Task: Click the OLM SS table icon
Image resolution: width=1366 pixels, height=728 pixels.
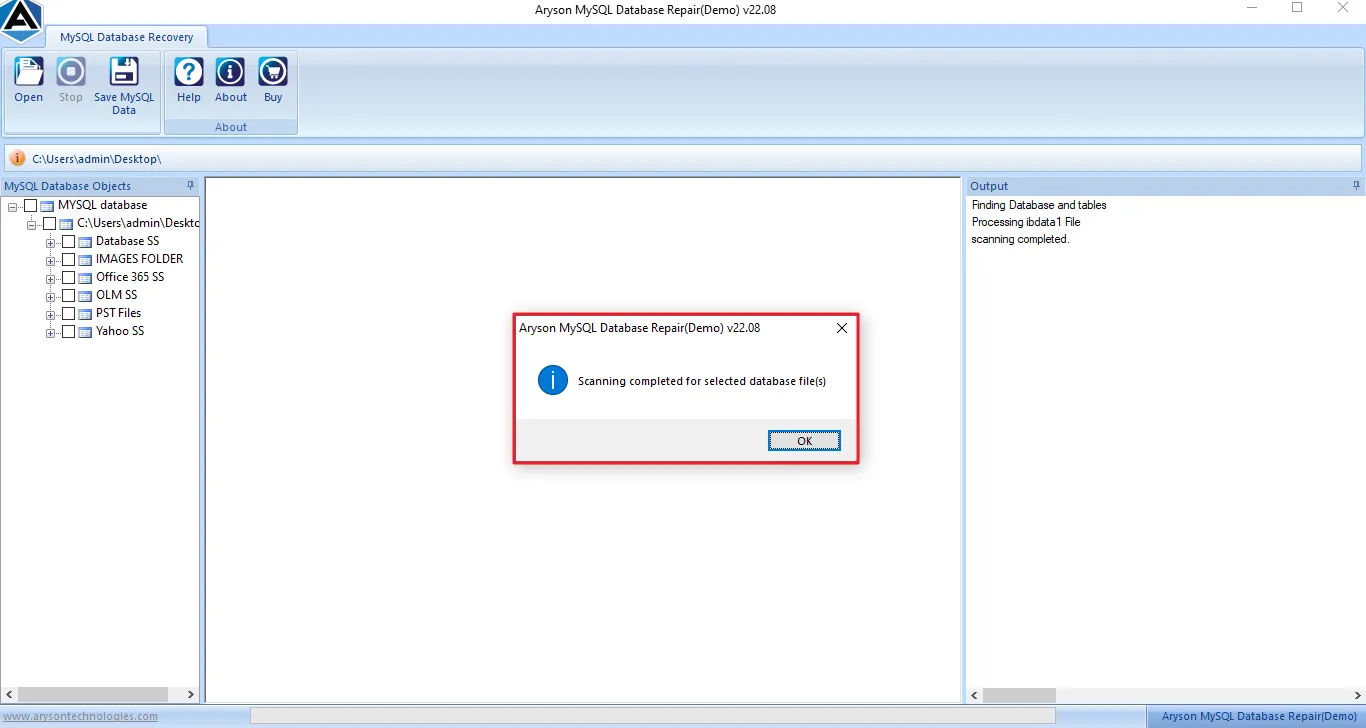Action: click(85, 295)
